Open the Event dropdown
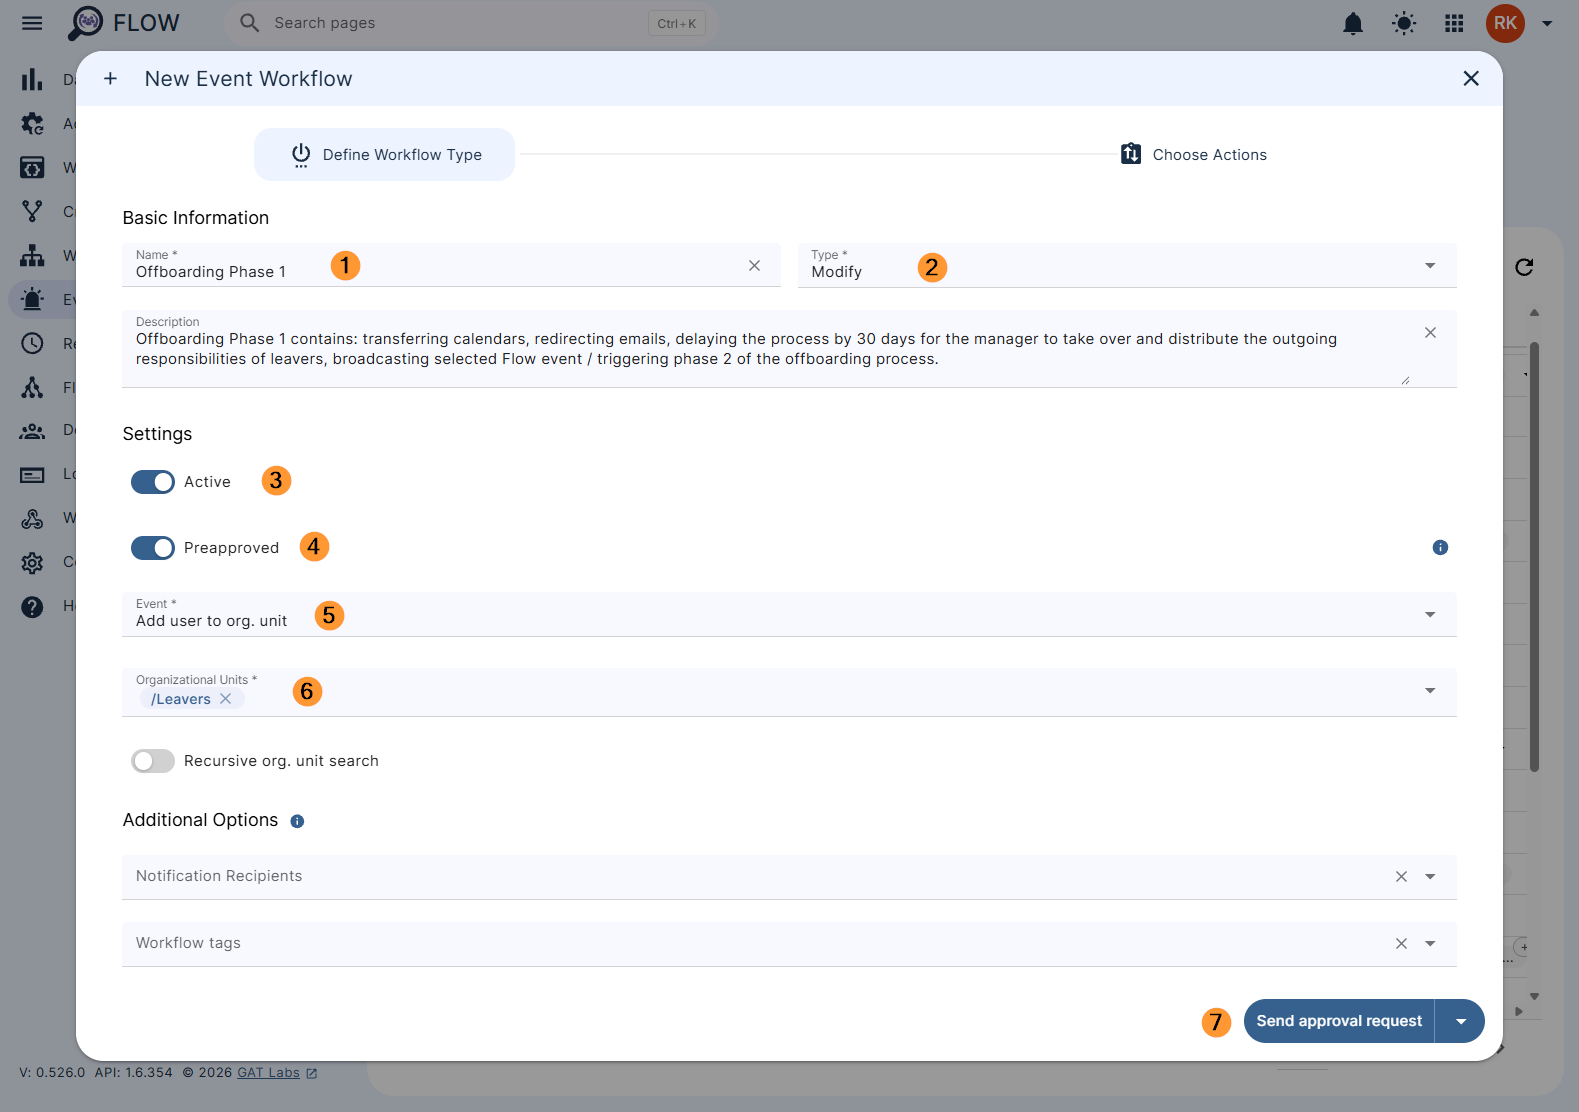 [x=789, y=614]
